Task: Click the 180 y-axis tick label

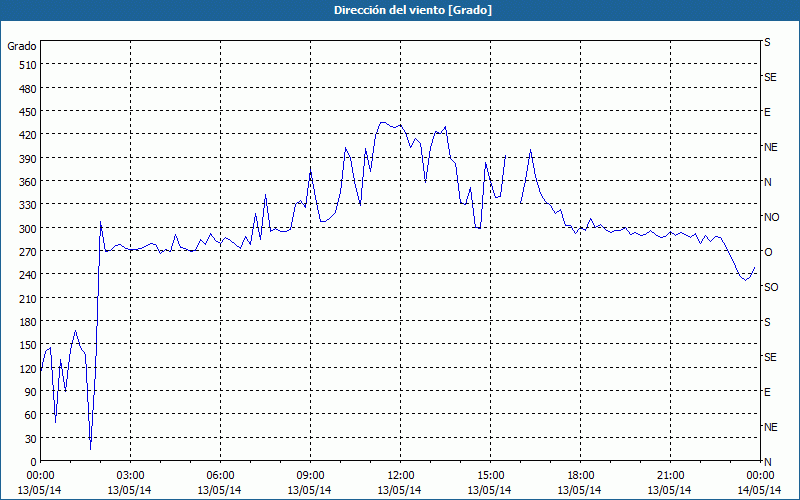Action: (28, 322)
